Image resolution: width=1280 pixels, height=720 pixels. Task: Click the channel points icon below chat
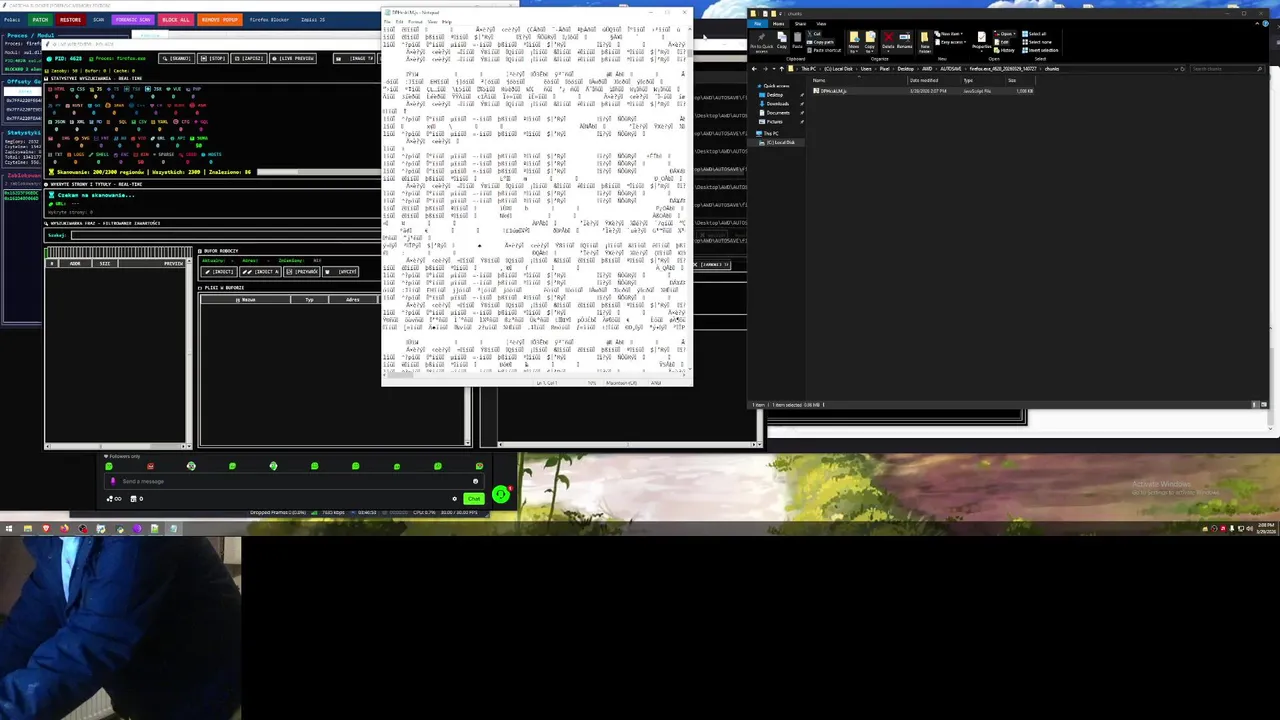(x=114, y=499)
